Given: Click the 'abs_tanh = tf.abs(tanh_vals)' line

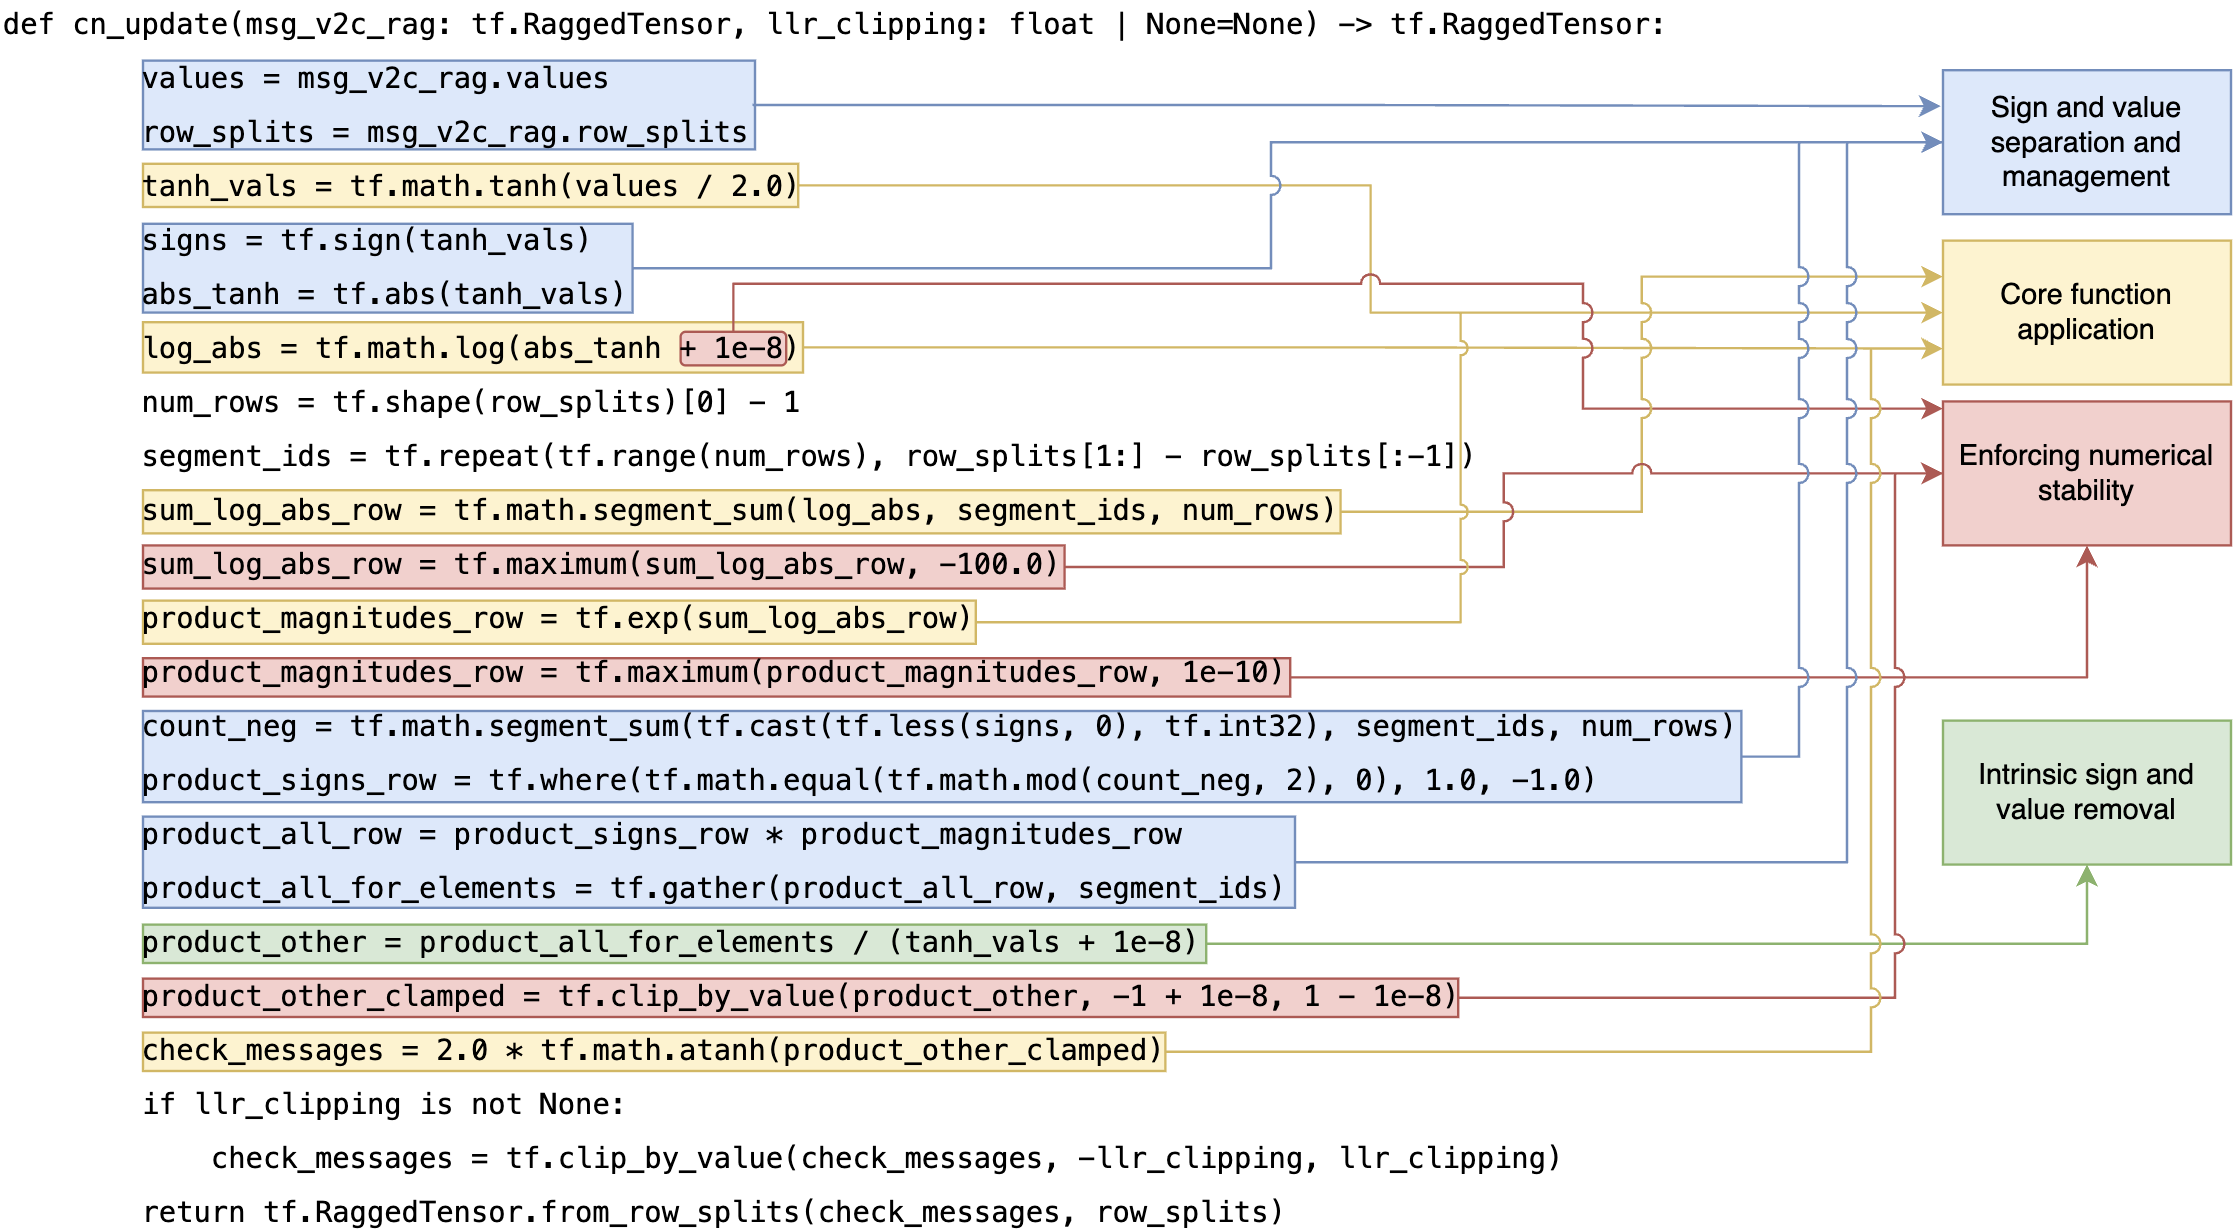Looking at the screenshot, I should [384, 294].
